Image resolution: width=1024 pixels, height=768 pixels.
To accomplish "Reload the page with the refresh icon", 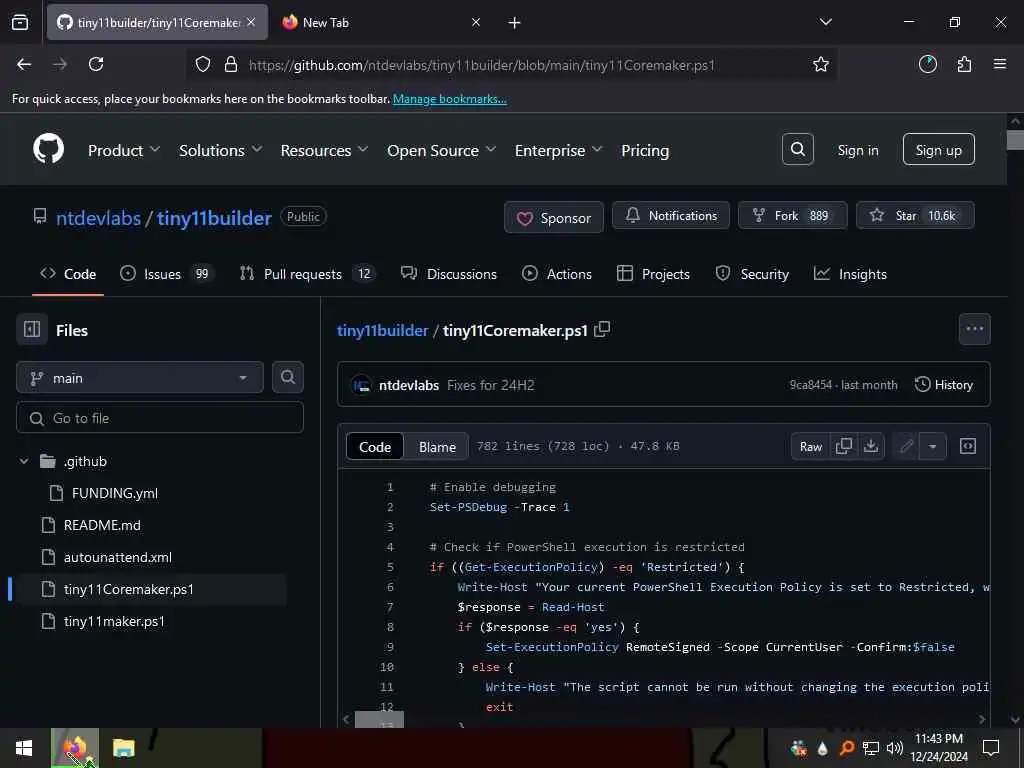I will (96, 64).
